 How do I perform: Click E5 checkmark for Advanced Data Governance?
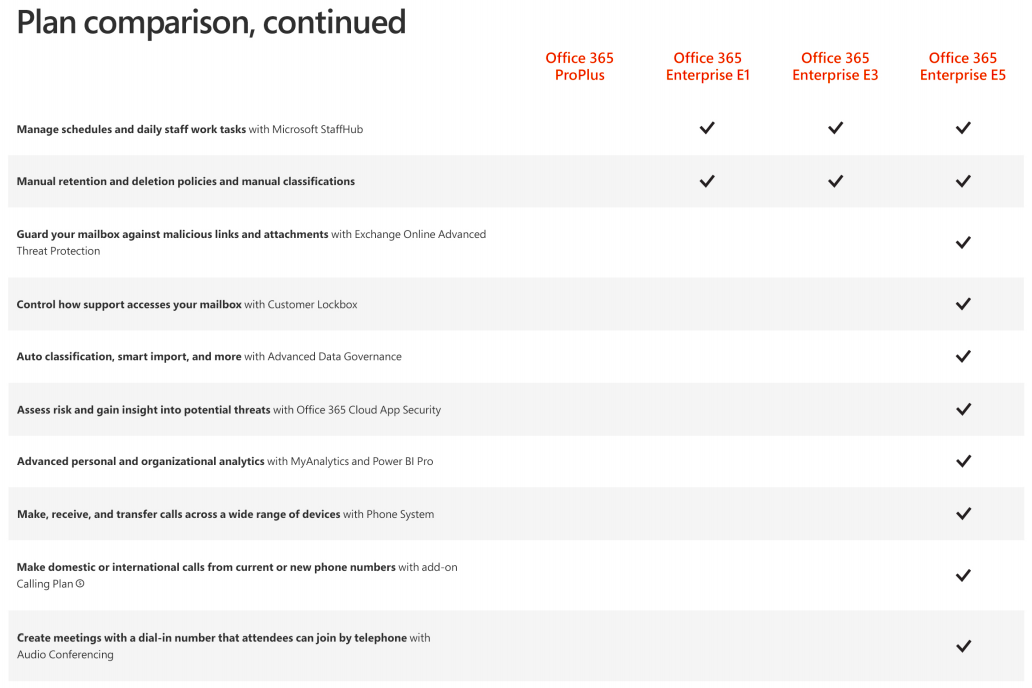(963, 356)
